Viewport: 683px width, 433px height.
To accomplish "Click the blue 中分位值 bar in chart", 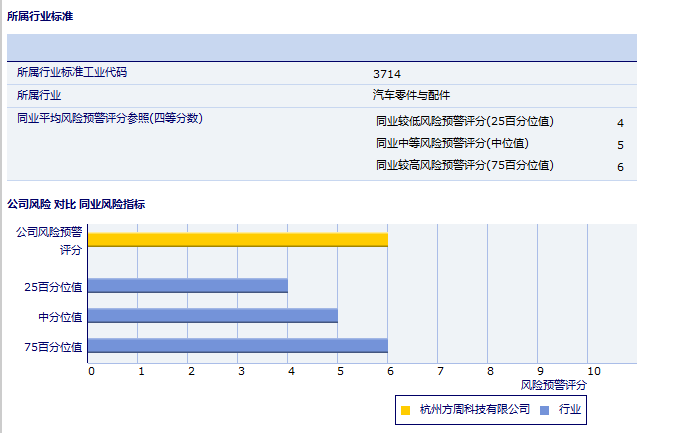I will coord(212,316).
